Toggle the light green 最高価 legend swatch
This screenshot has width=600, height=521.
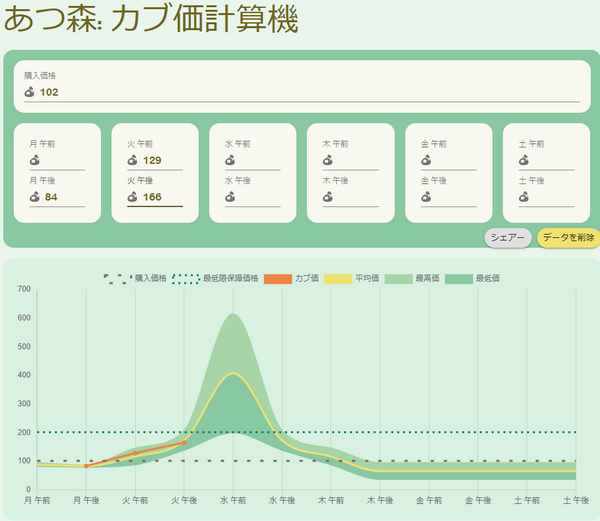click(x=398, y=279)
